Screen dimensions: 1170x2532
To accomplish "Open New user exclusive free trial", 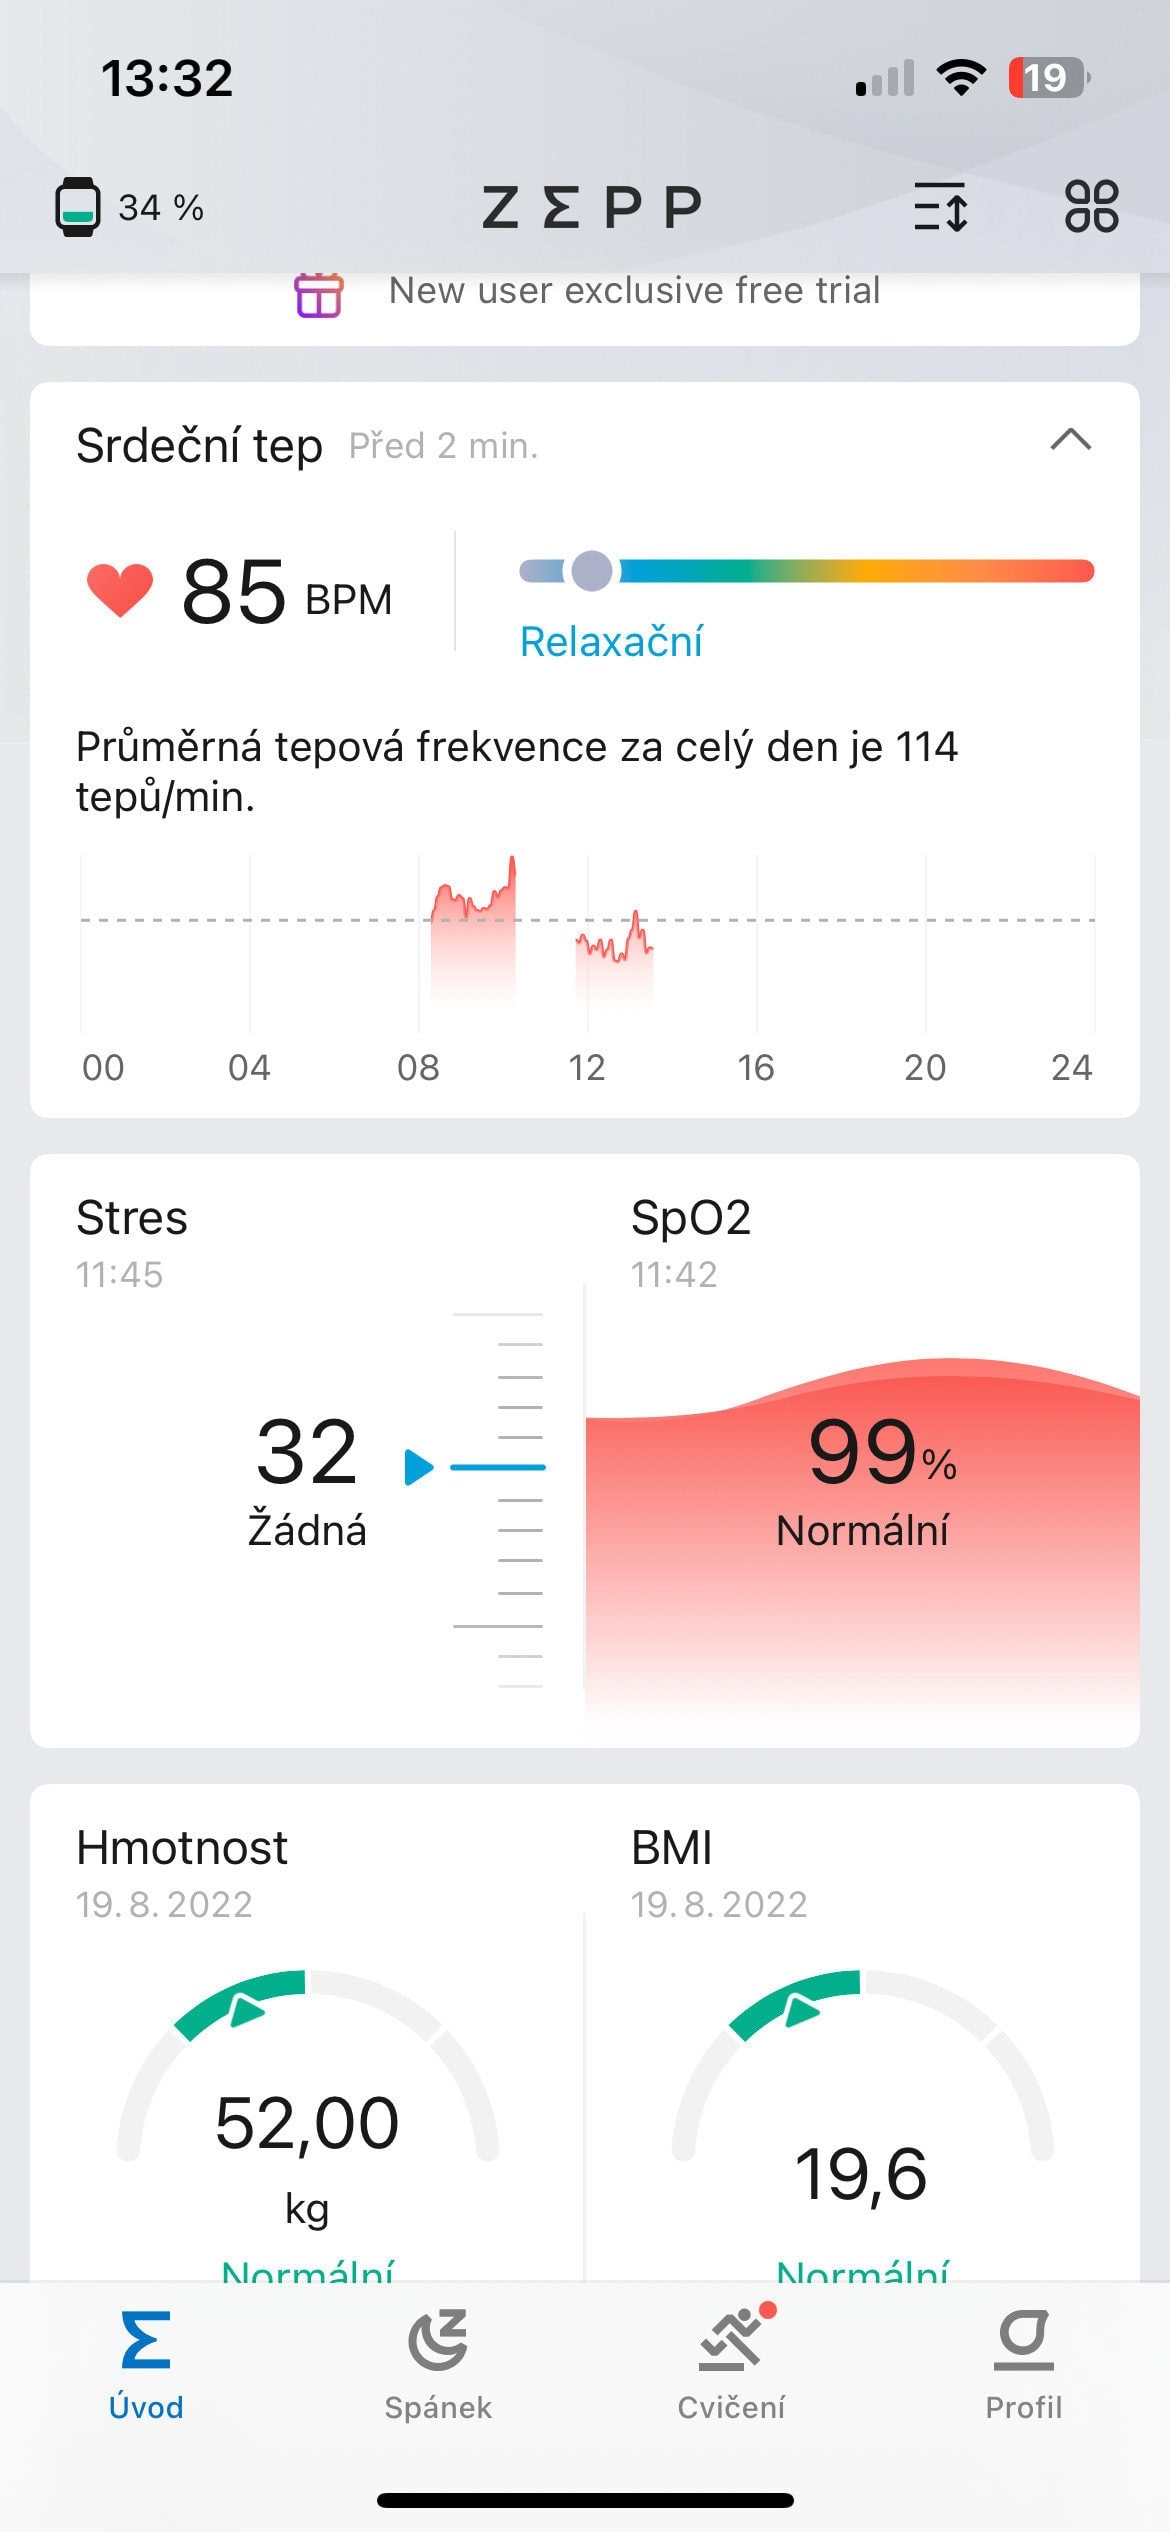I will 634,291.
